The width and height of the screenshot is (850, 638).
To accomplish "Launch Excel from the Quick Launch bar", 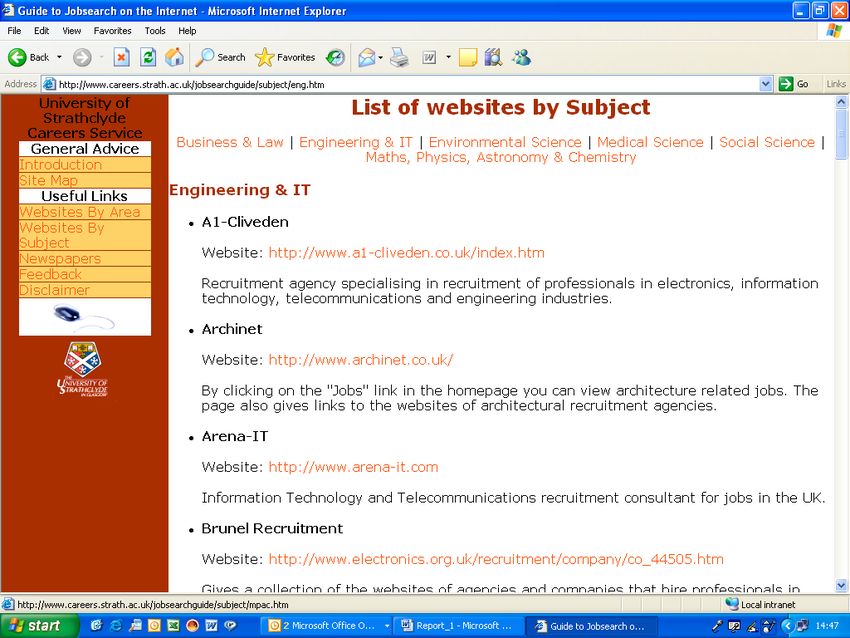I will point(173,626).
